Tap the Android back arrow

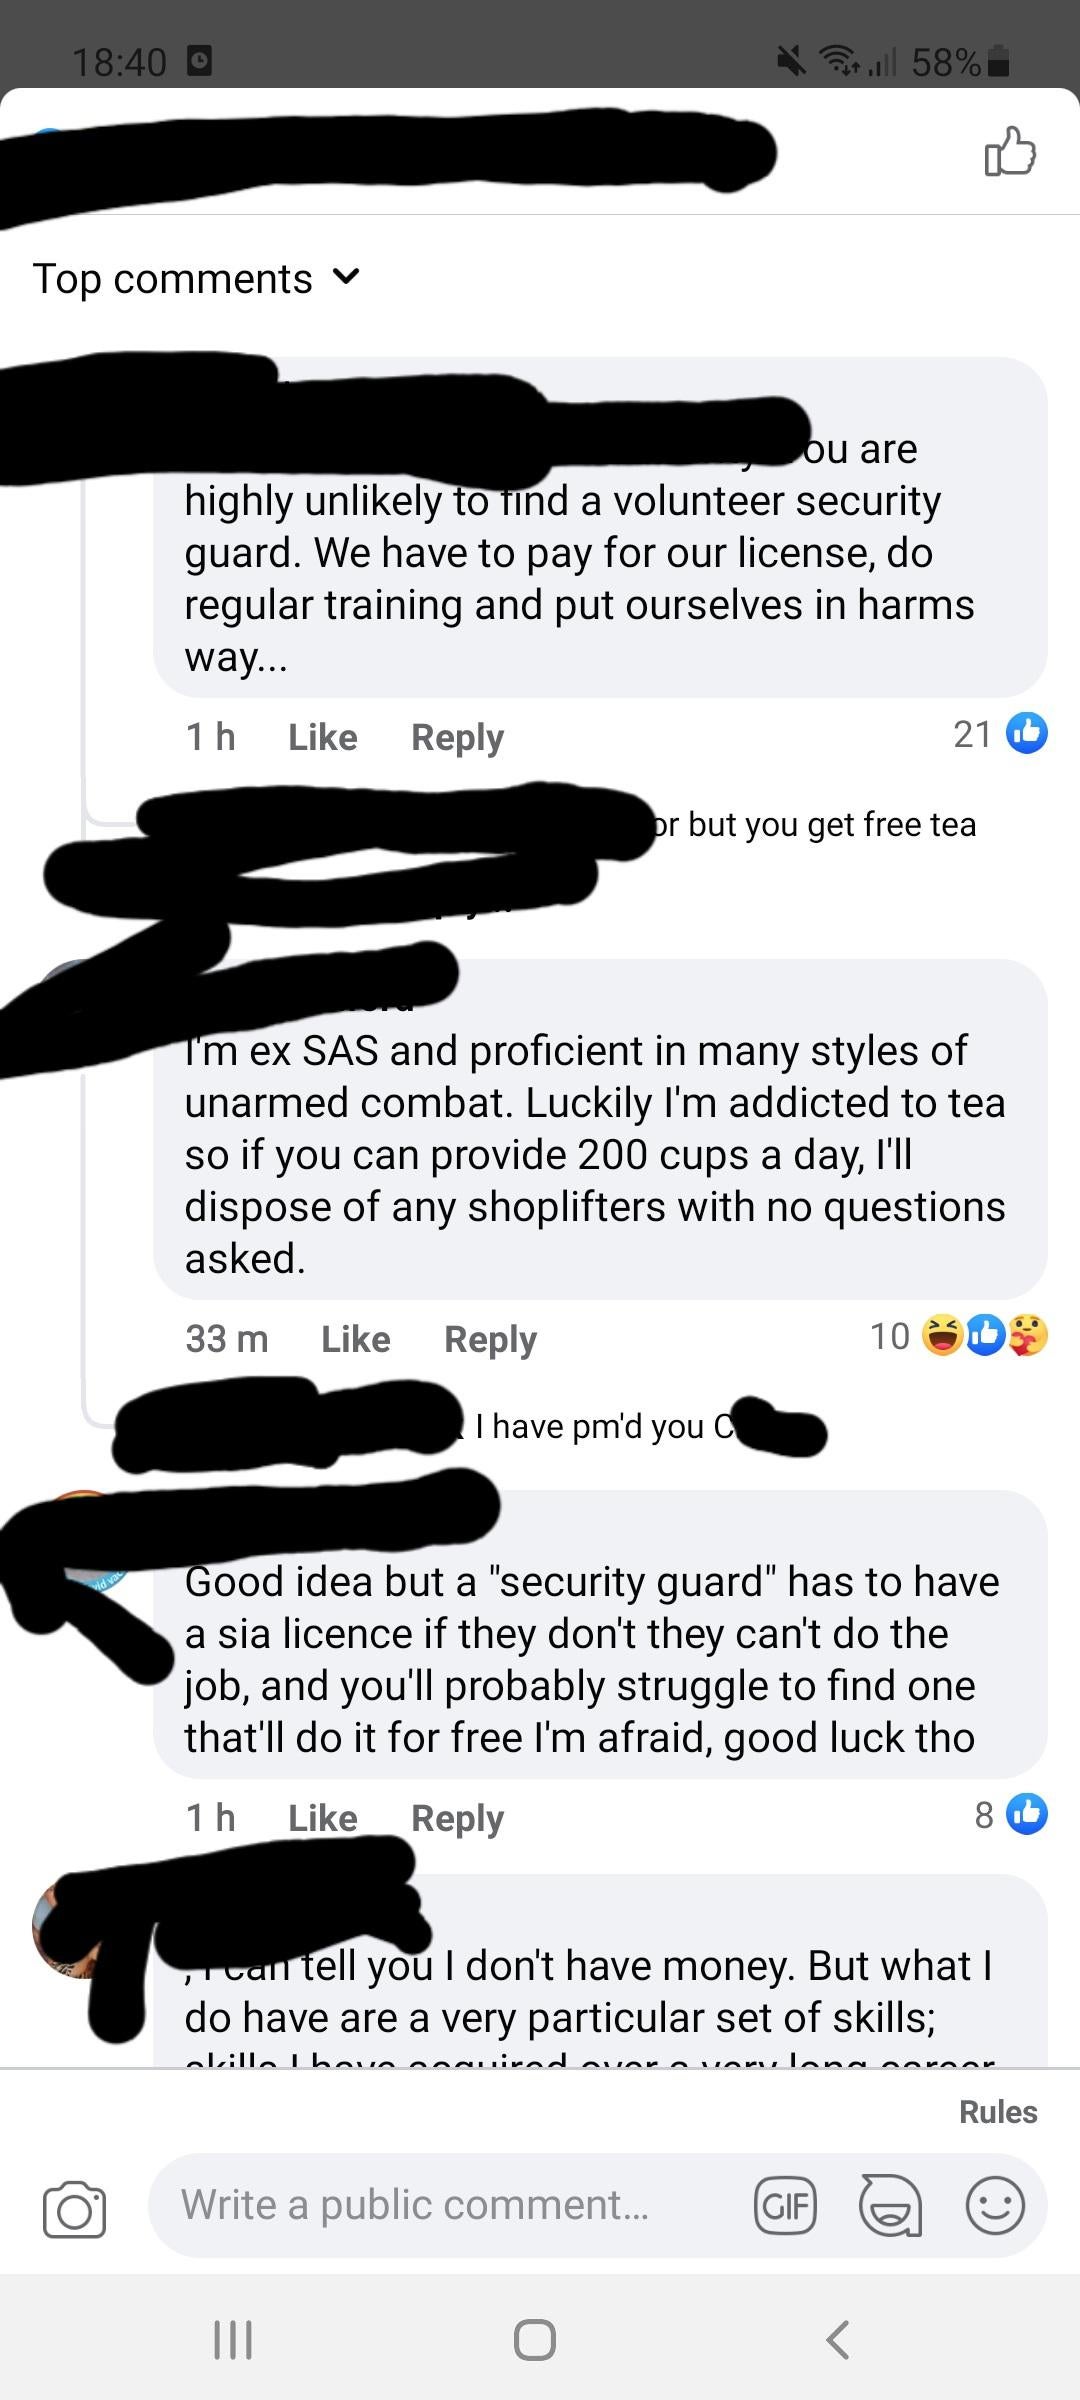(838, 2339)
